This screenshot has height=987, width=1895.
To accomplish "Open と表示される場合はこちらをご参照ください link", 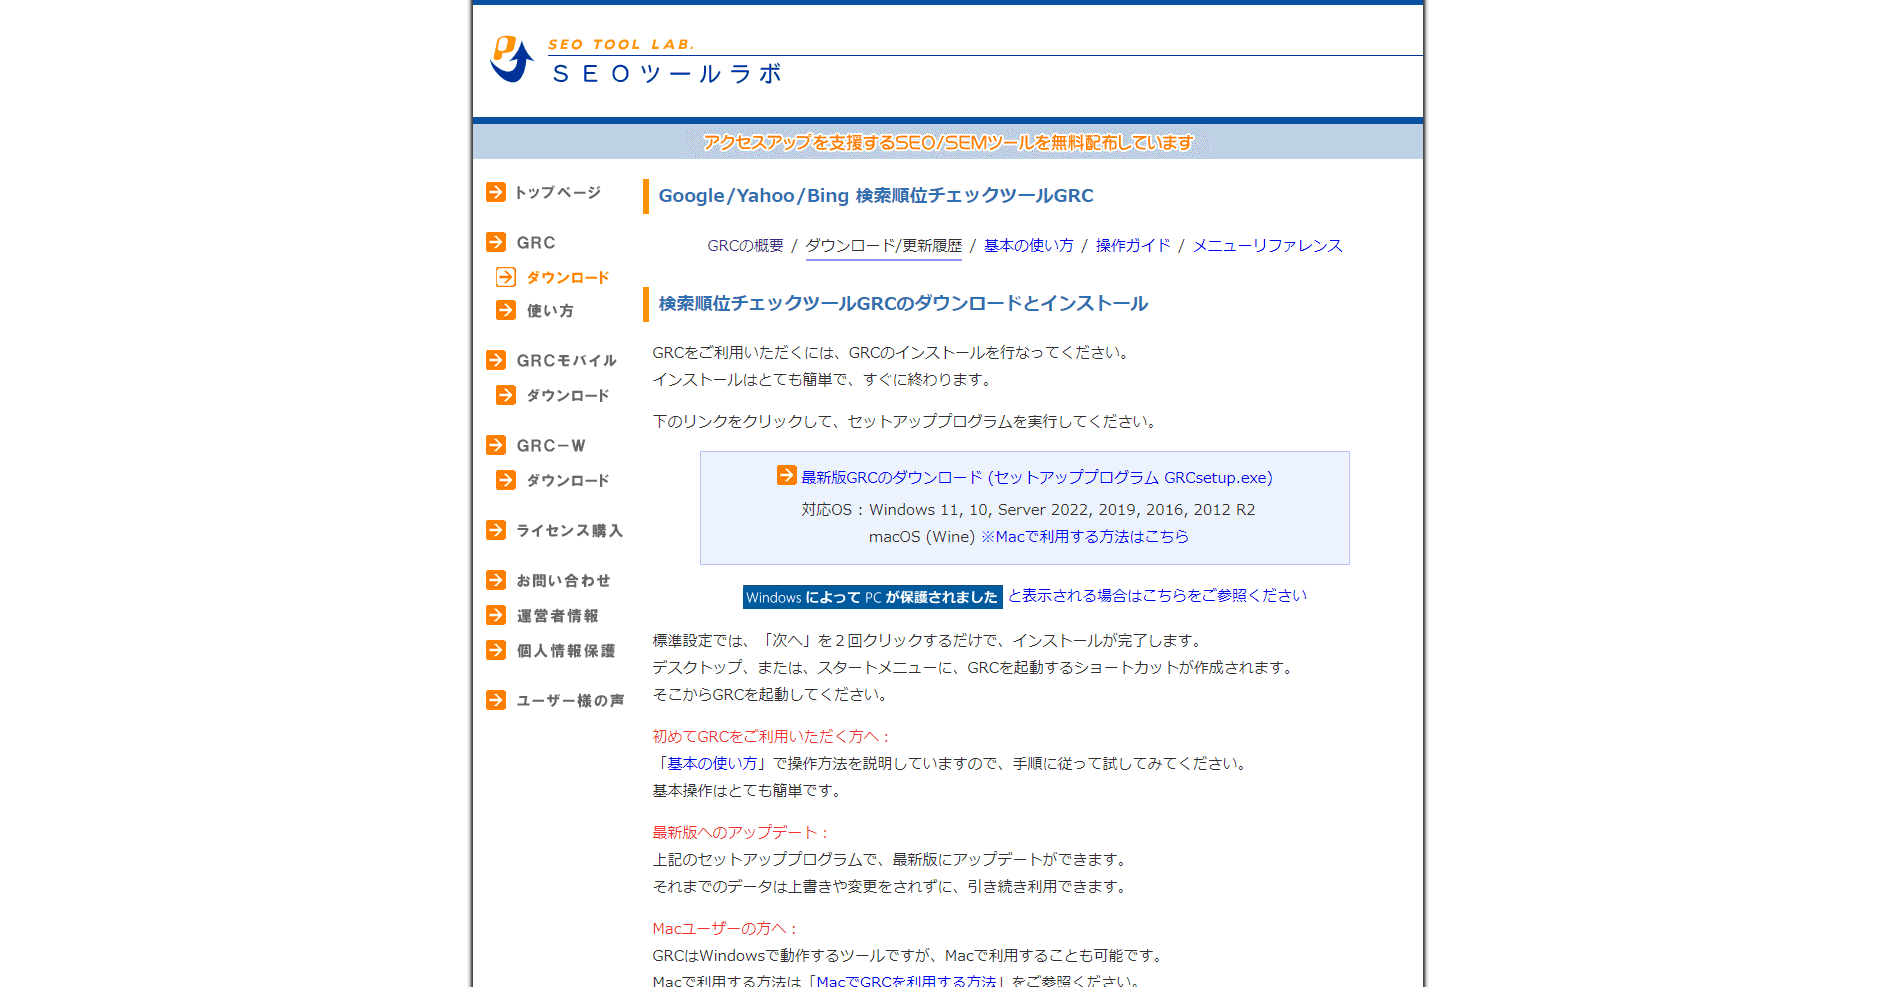I will click(1157, 596).
